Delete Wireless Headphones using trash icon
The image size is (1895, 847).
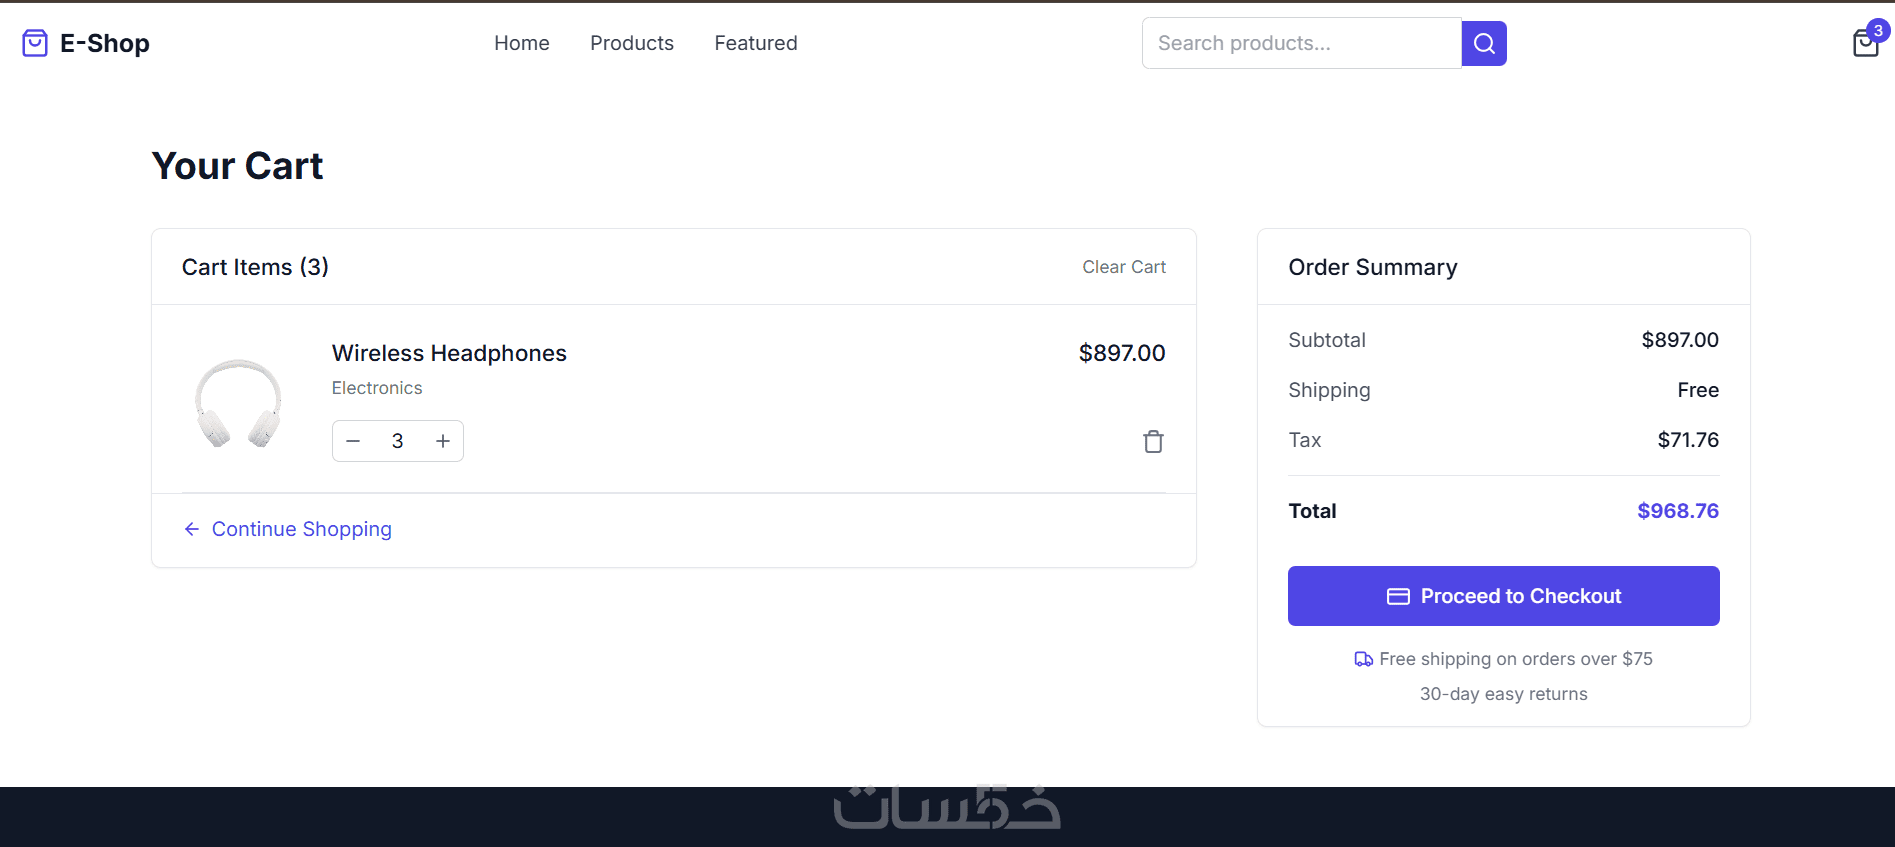point(1153,441)
